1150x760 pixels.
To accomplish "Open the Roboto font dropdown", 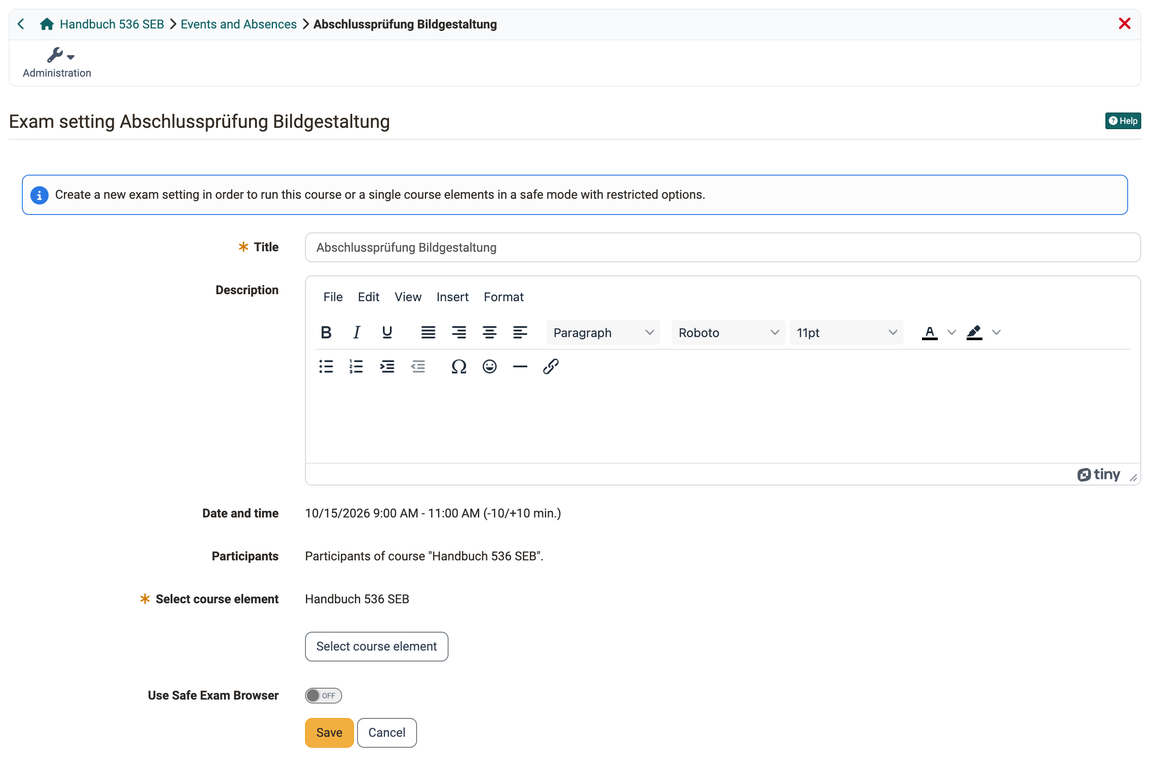I will click(x=728, y=332).
